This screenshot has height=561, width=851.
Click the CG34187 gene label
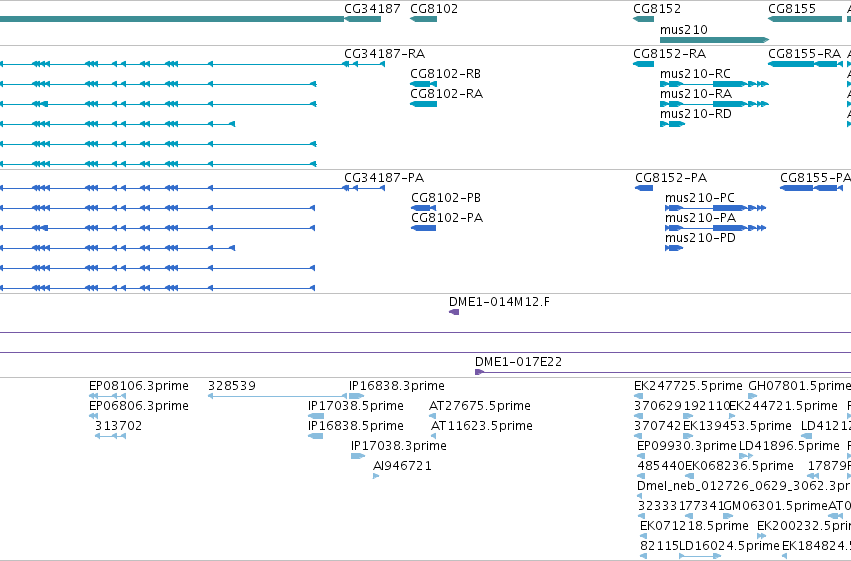pyautogui.click(x=372, y=9)
